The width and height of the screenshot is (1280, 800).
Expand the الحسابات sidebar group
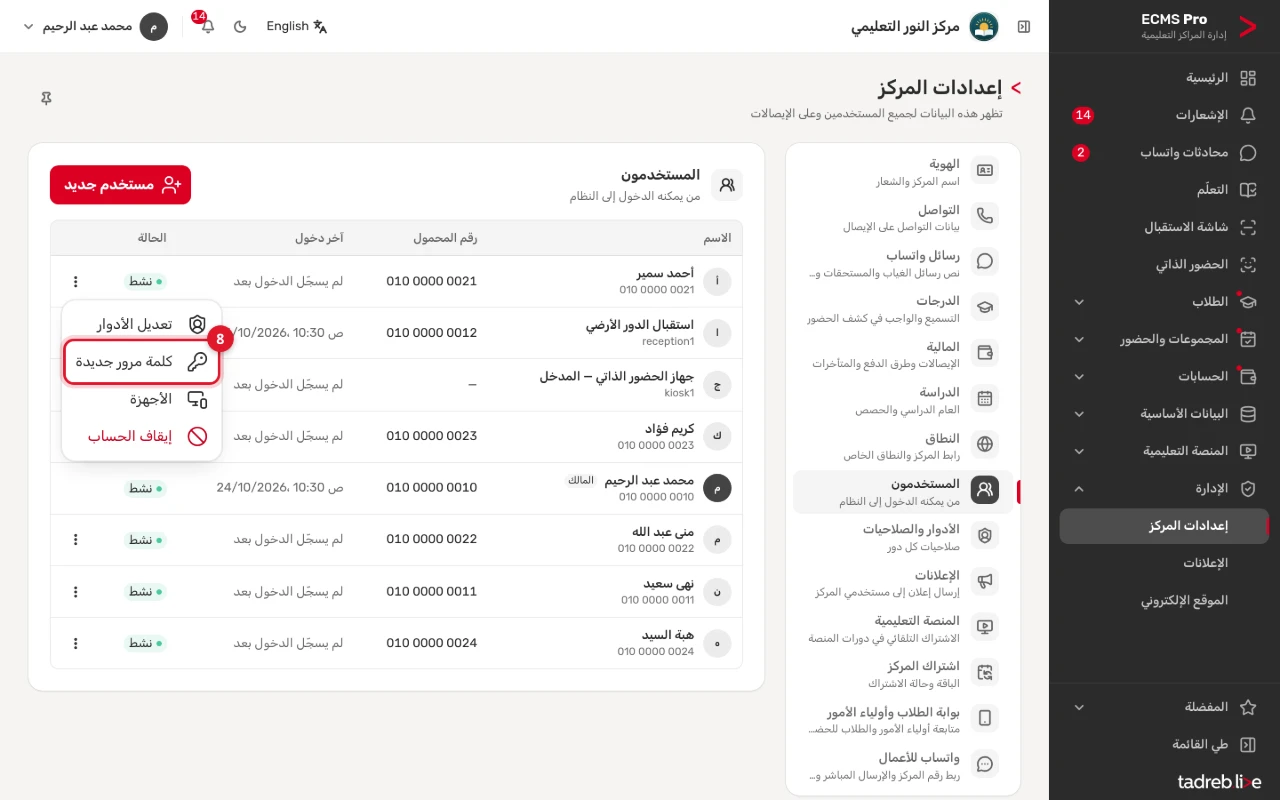(1164, 377)
